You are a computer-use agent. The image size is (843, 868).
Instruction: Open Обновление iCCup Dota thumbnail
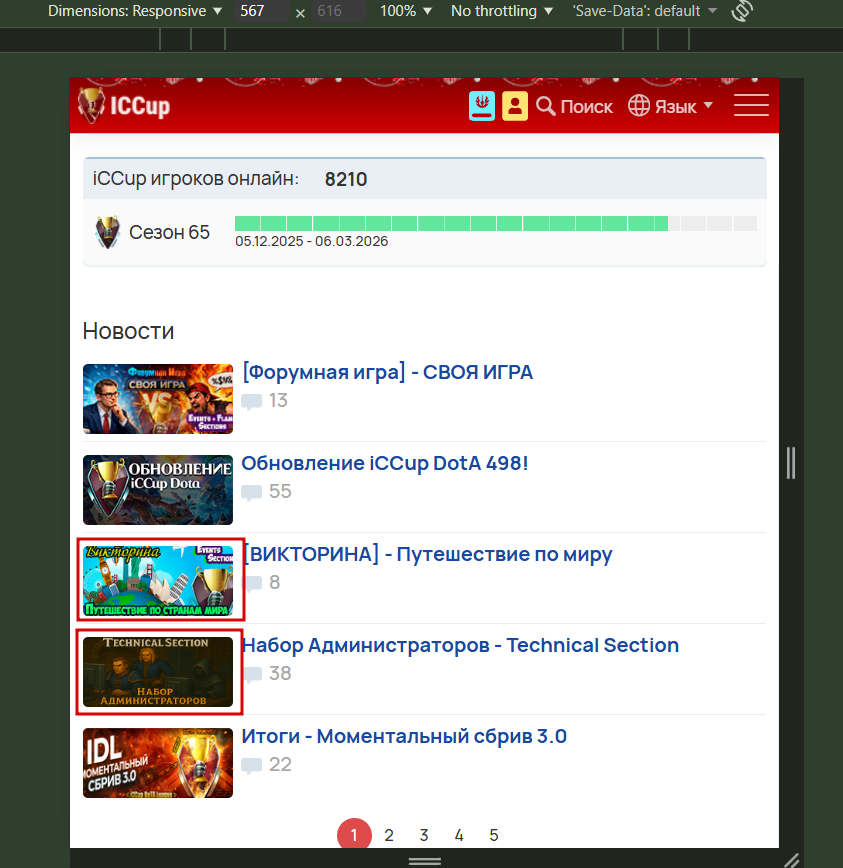click(158, 490)
